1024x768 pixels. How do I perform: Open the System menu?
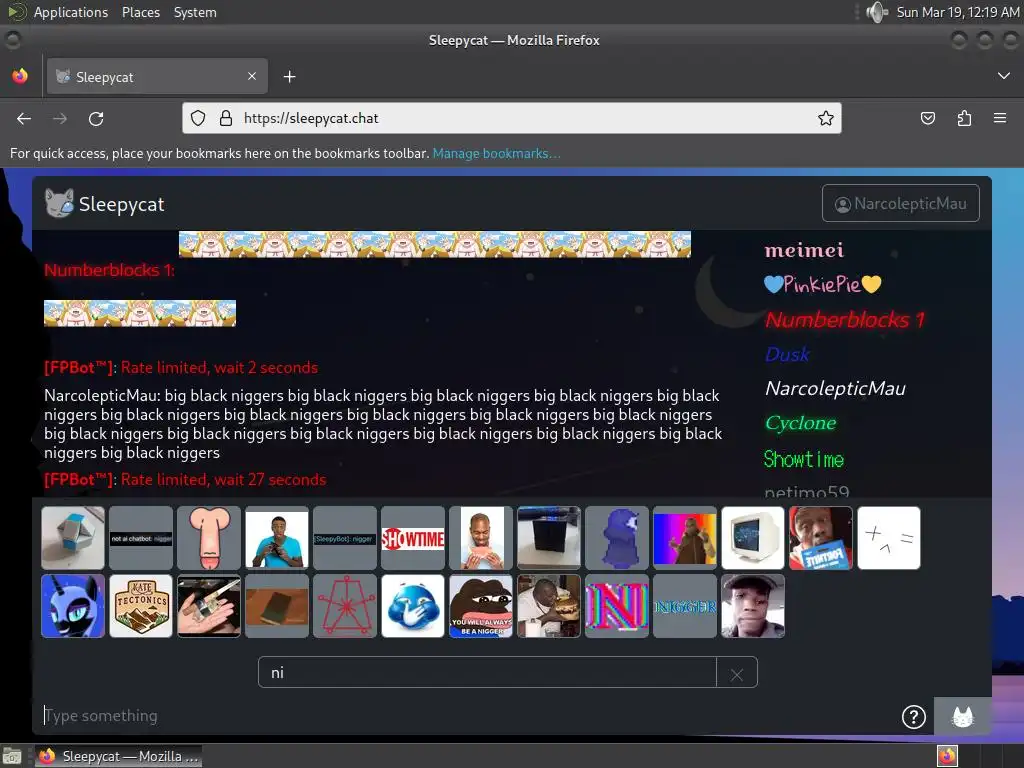195,12
